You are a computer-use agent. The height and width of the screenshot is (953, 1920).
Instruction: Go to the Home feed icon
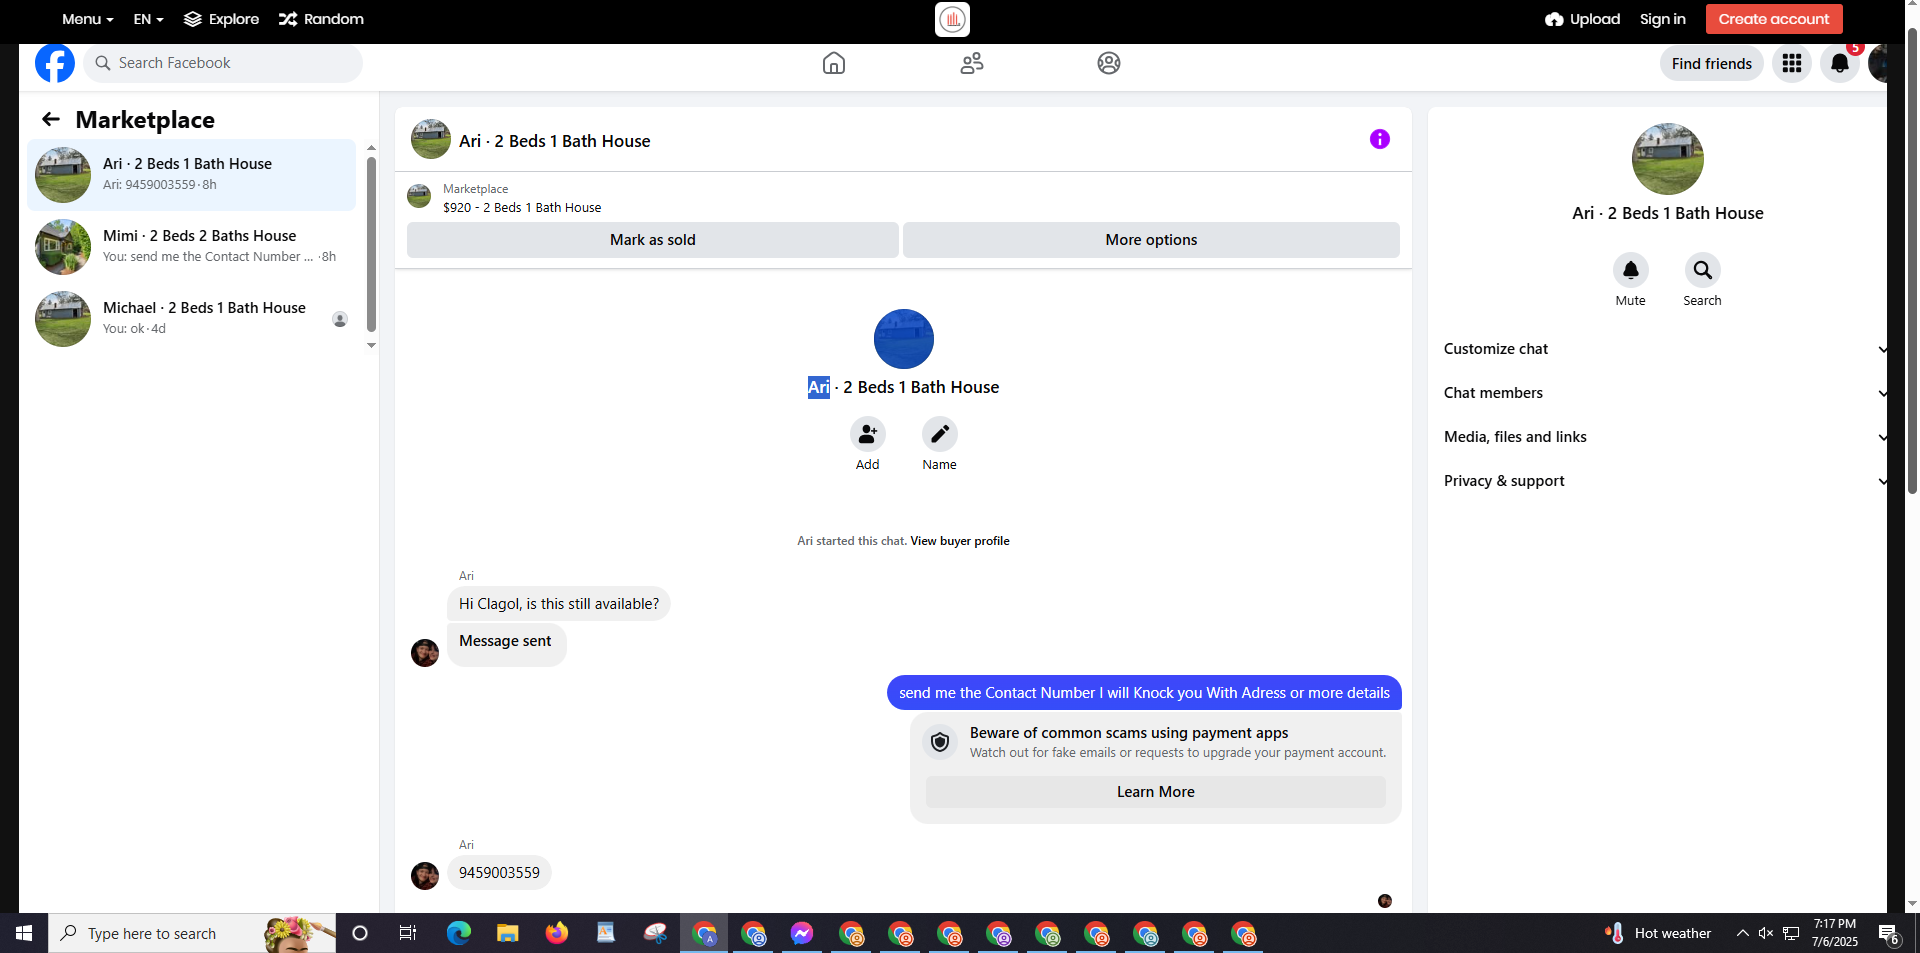tap(834, 63)
